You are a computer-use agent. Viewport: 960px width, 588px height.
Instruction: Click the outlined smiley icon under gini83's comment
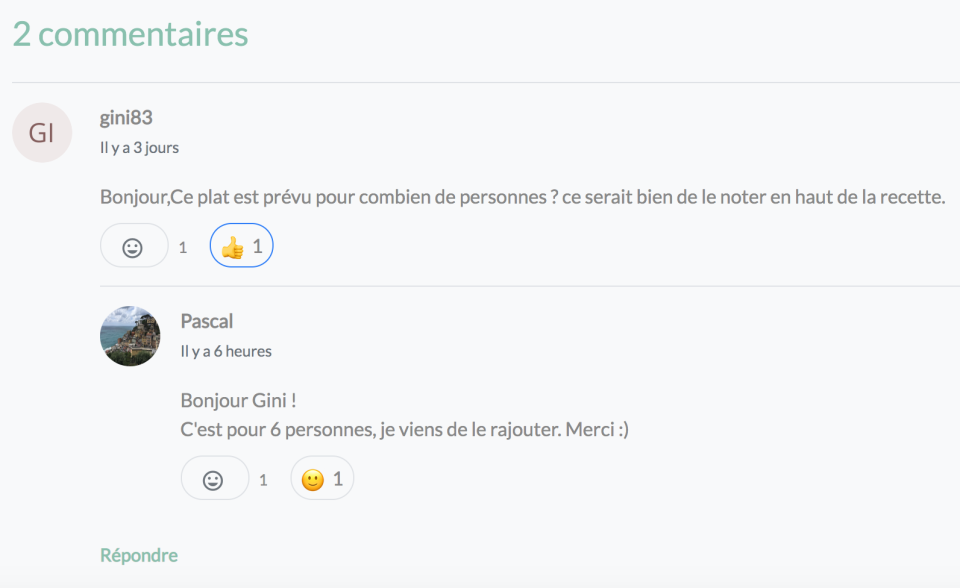(x=133, y=245)
